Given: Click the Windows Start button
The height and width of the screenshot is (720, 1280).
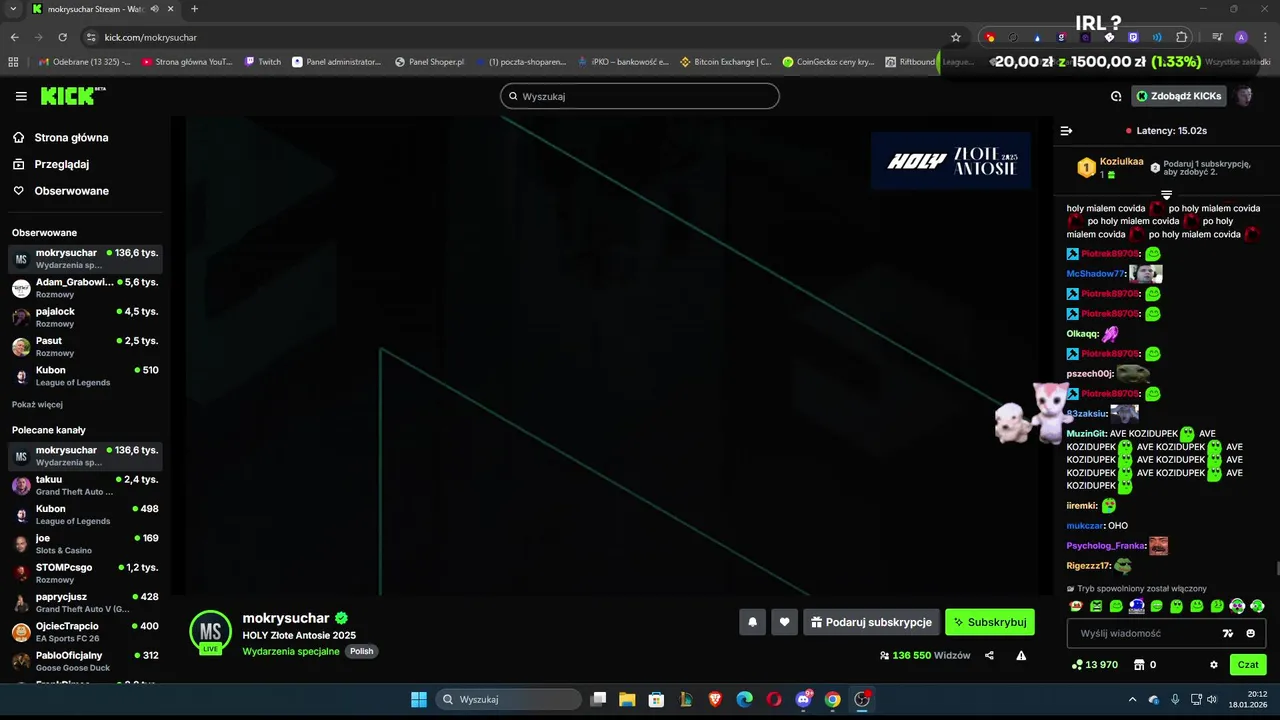Looking at the screenshot, I should point(419,699).
